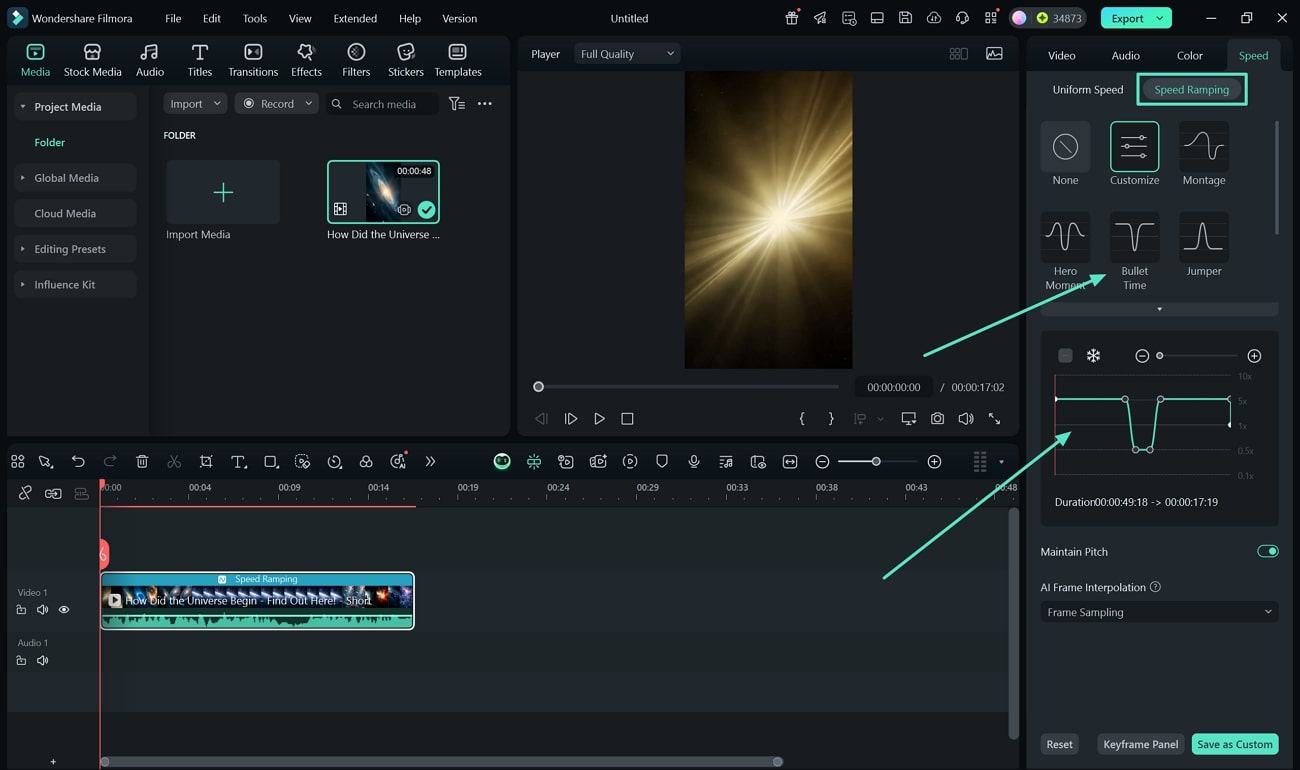Click the delete trash icon
1300x770 pixels.
pos(142,461)
